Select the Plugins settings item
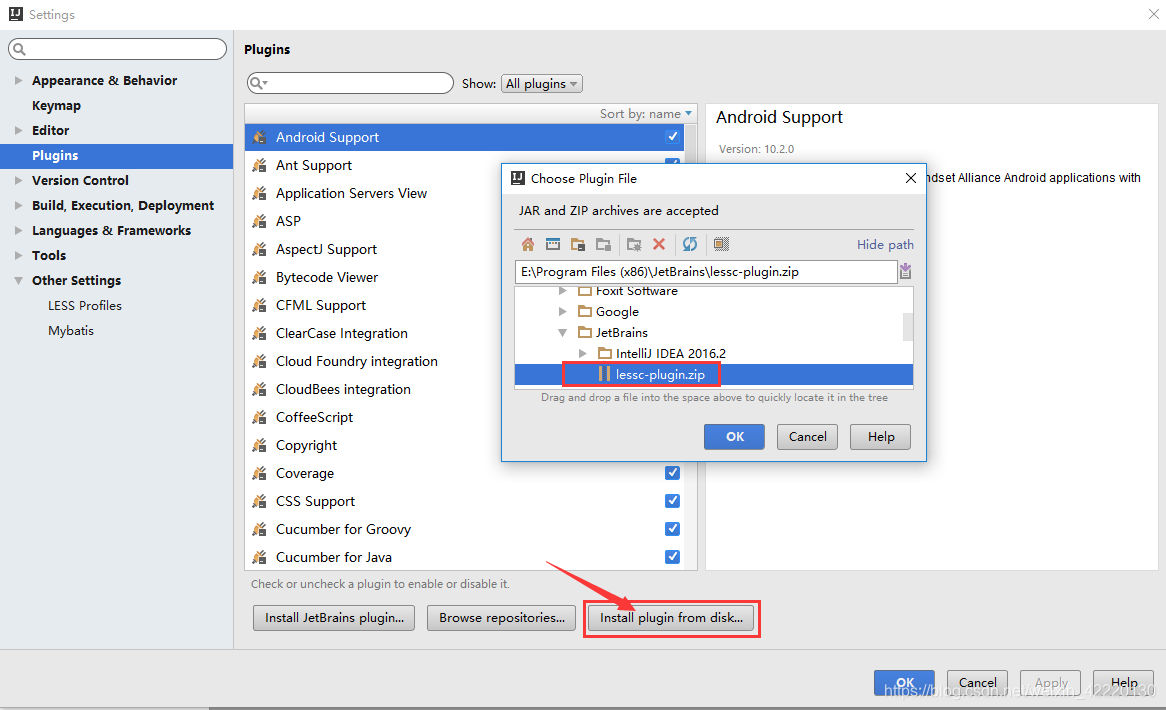1166x710 pixels. (117, 155)
